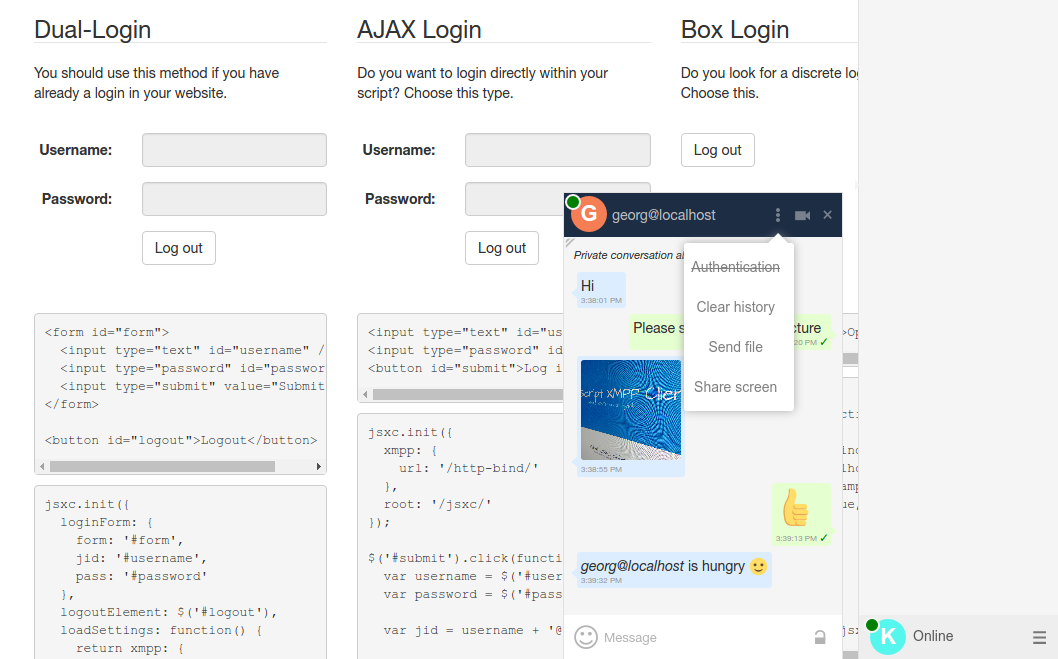Click the 'Hi' chat message
This screenshot has height=659, width=1058.
[x=601, y=290]
